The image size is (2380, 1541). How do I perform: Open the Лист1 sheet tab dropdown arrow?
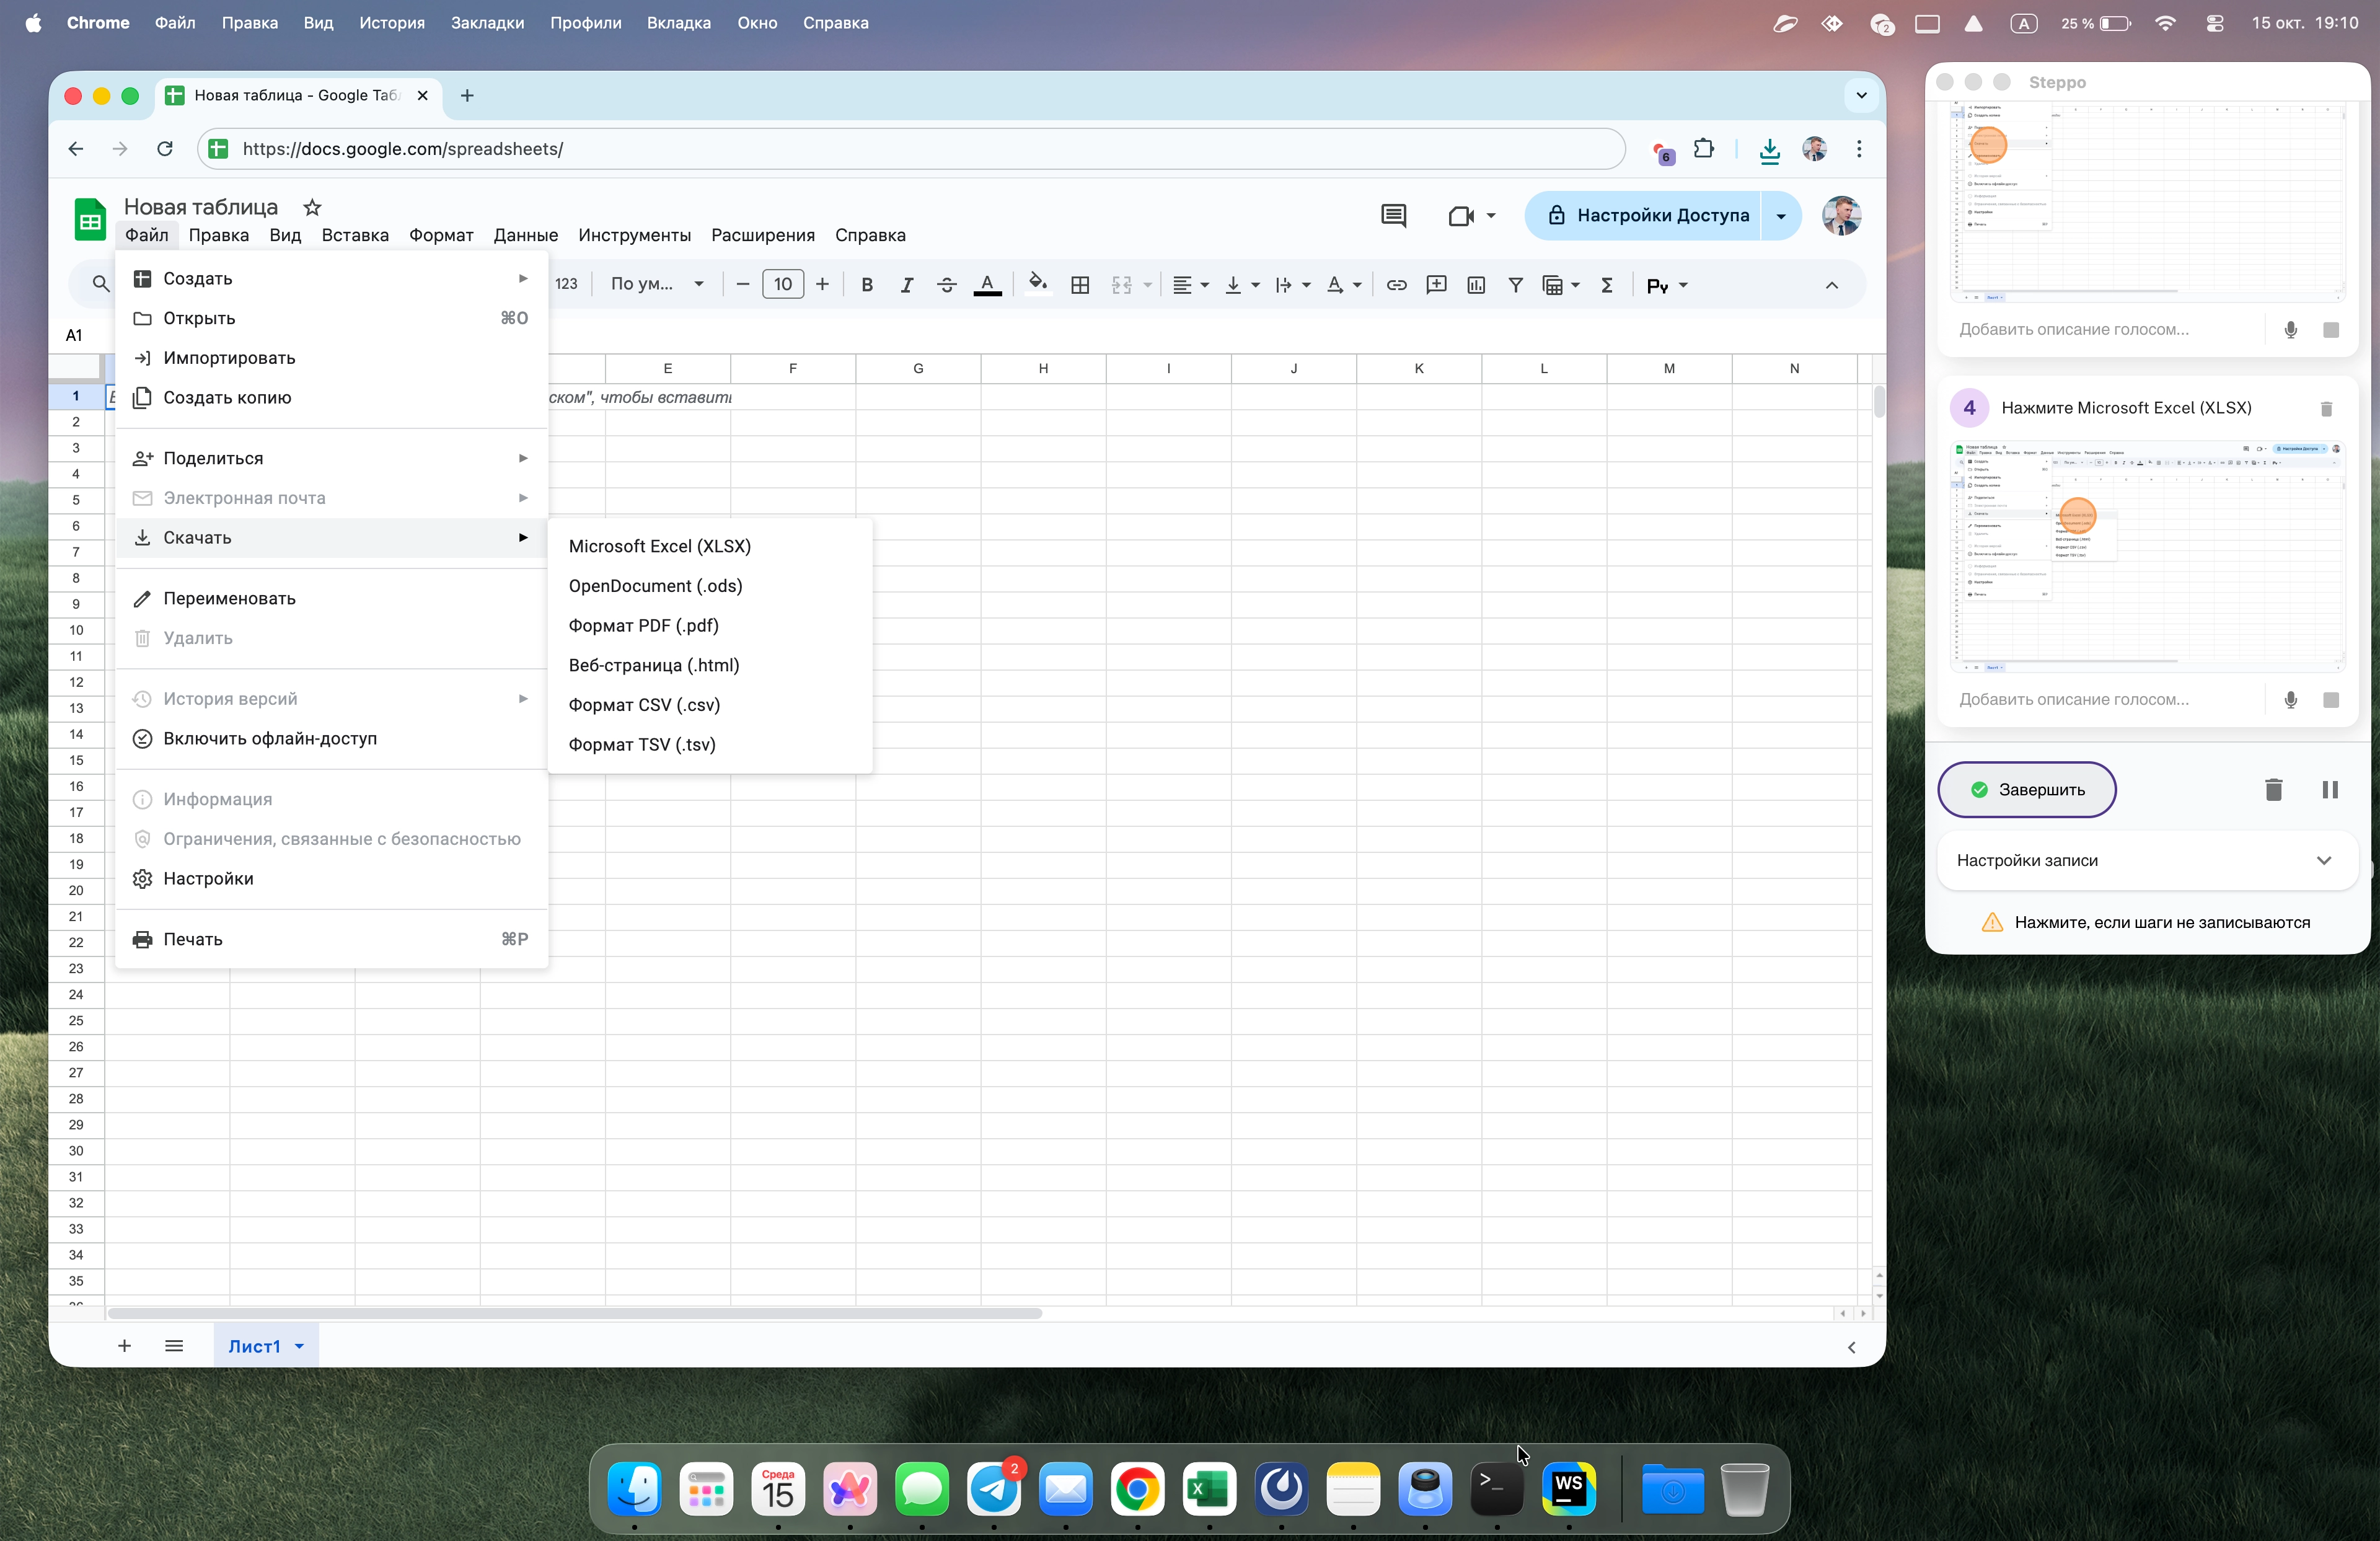click(x=299, y=1346)
